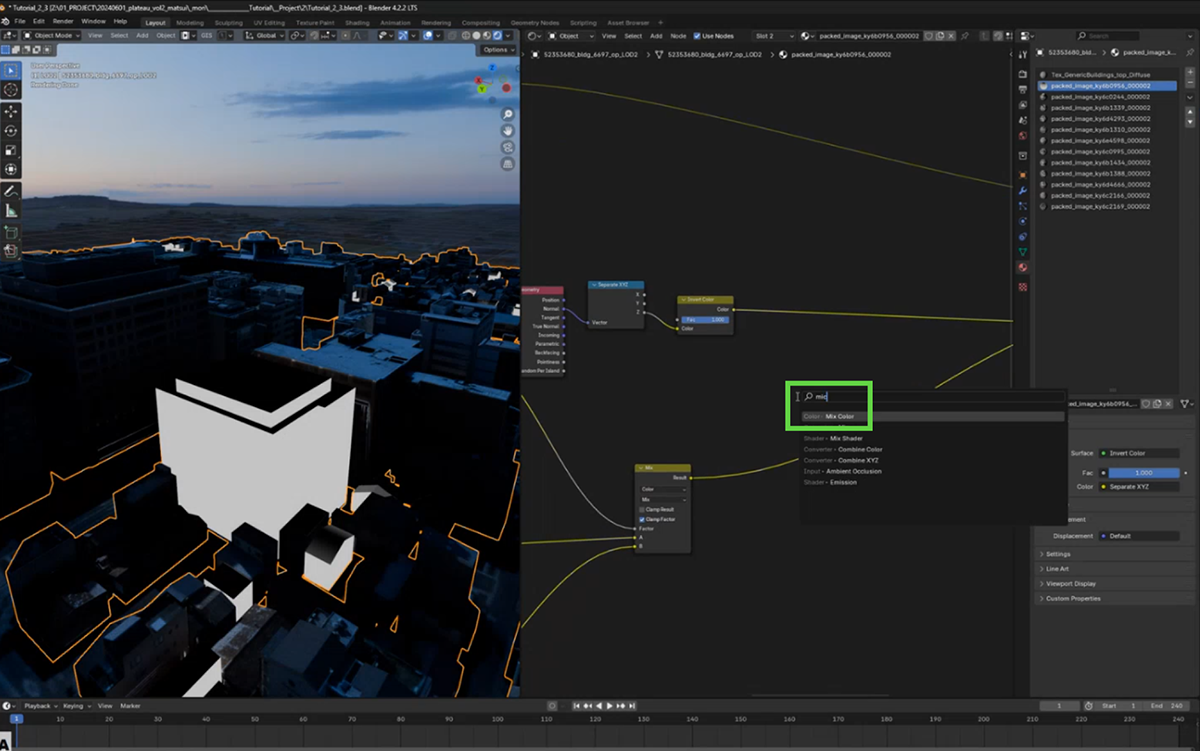1200x751 pixels.
Task: Open the Modifiers wrench properties tab
Action: [x=1023, y=189]
